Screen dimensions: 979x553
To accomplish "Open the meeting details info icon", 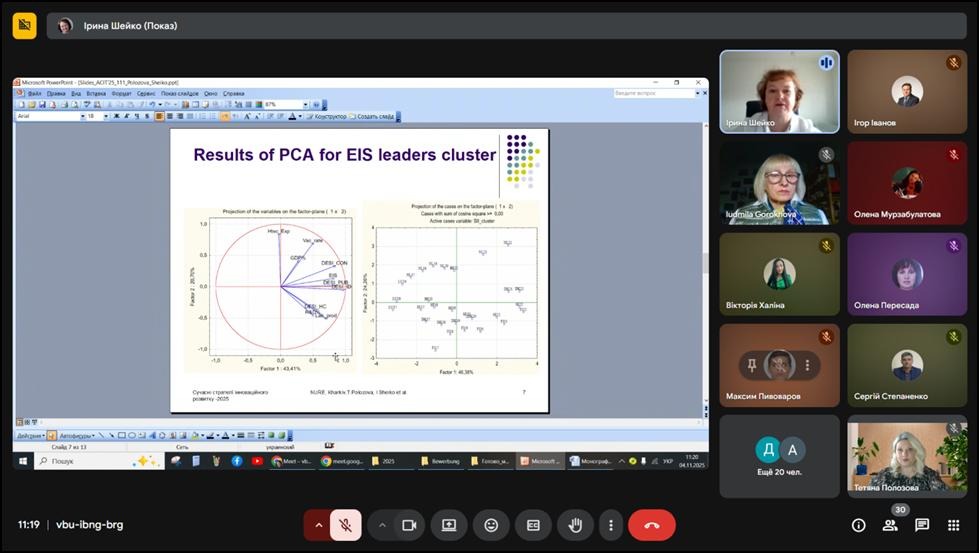I will pos(858,525).
